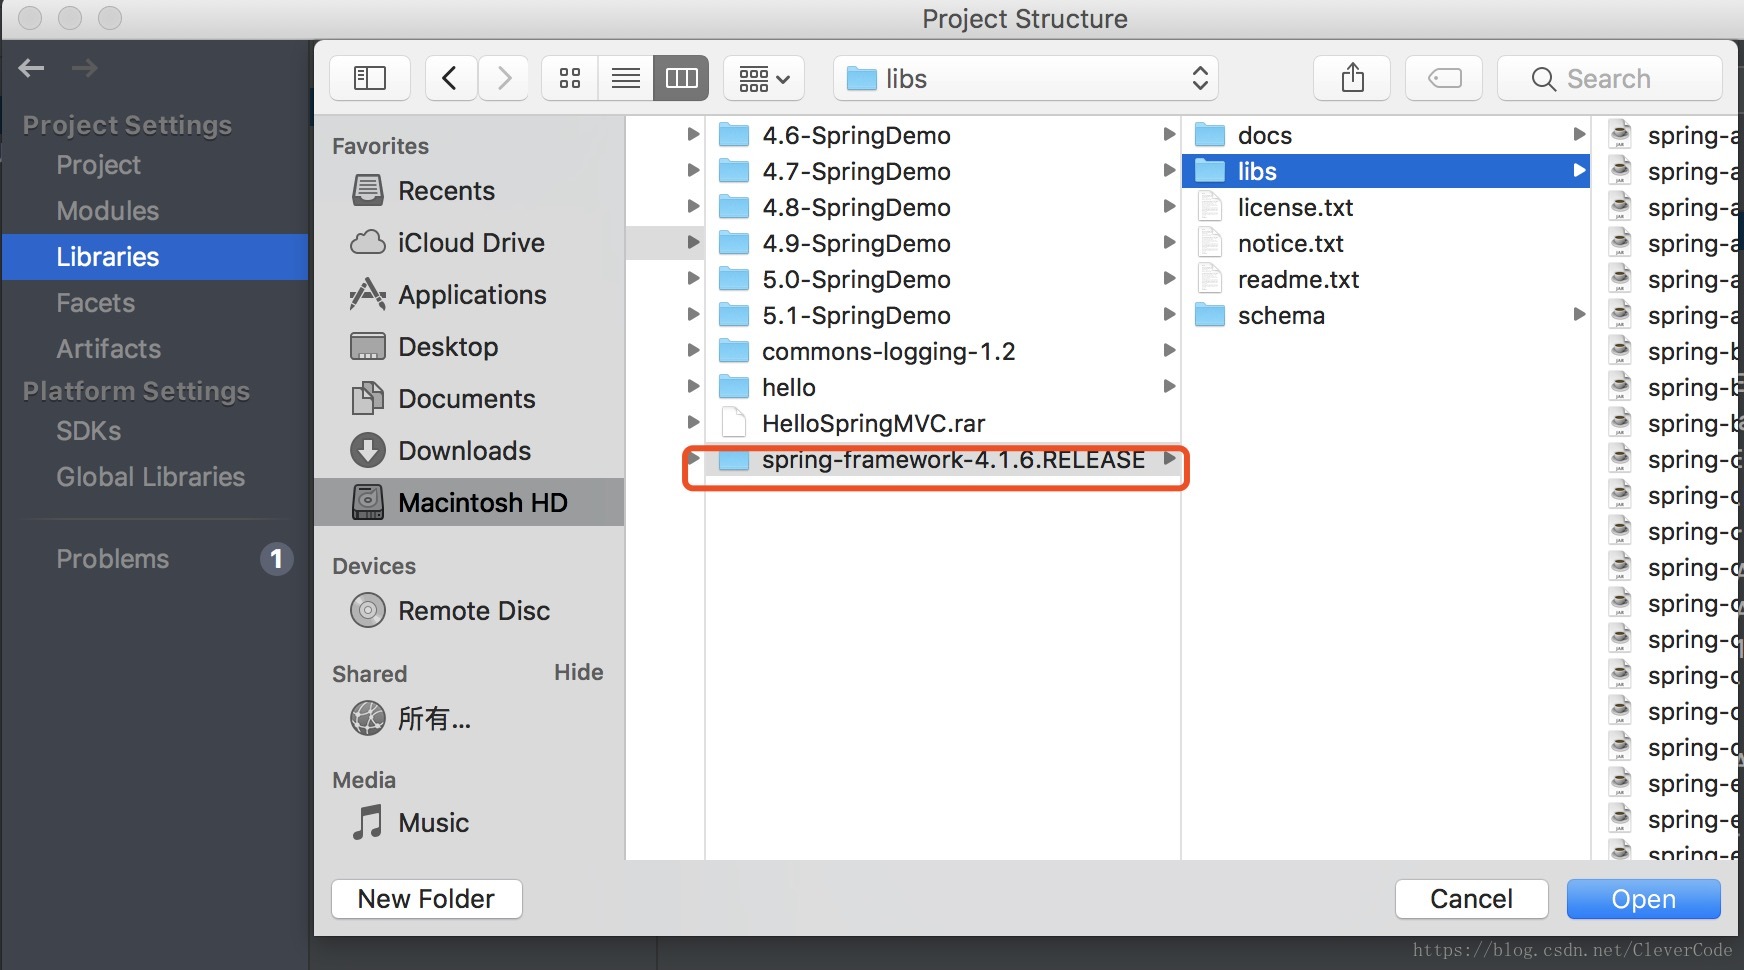Expand arrow next to 4.6-SpringDemo
Viewport: 1744px width, 970px height.
1168,134
